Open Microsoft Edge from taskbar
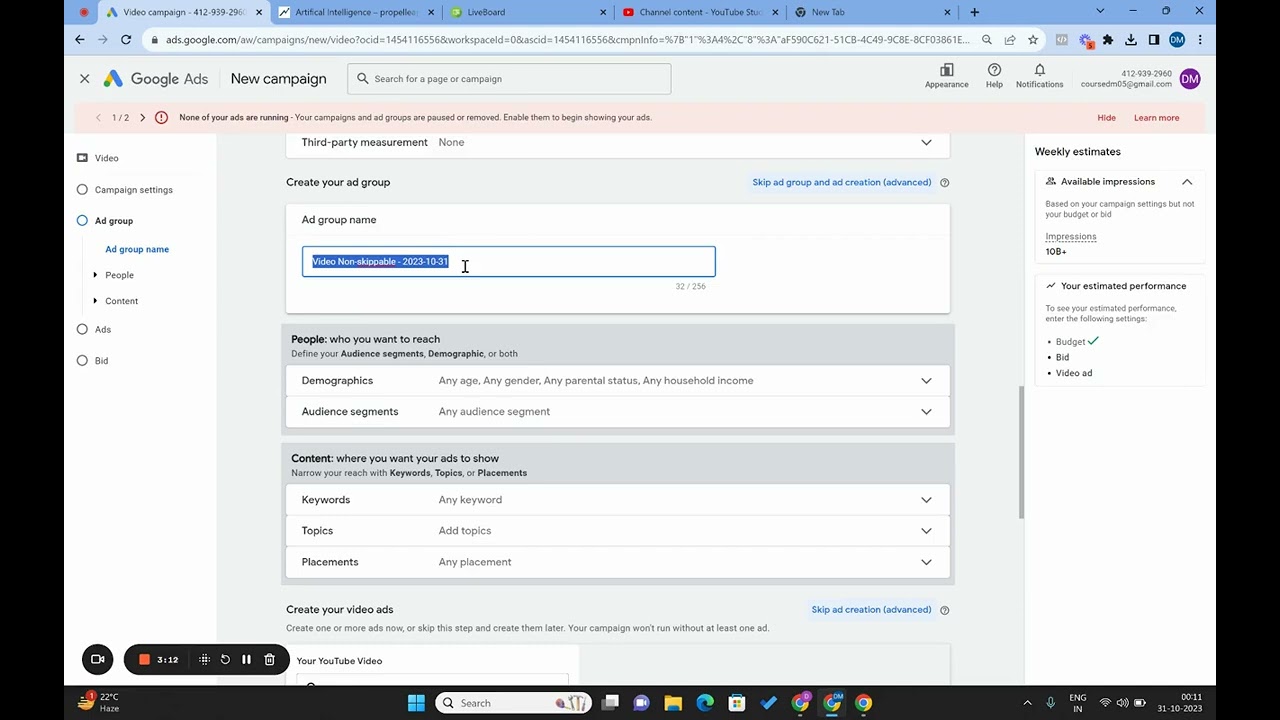 705,703
